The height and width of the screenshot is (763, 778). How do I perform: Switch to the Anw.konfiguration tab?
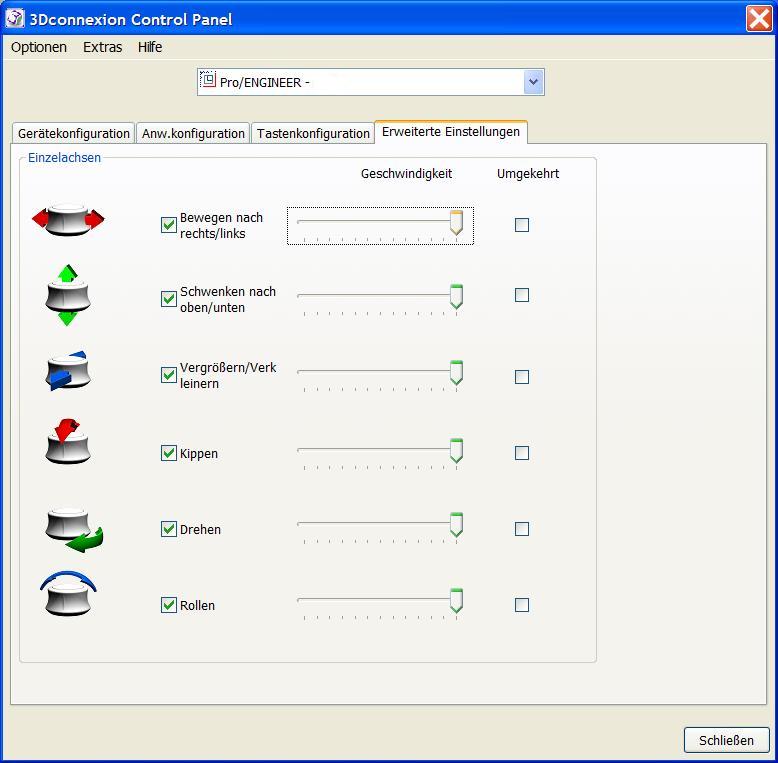(x=193, y=133)
